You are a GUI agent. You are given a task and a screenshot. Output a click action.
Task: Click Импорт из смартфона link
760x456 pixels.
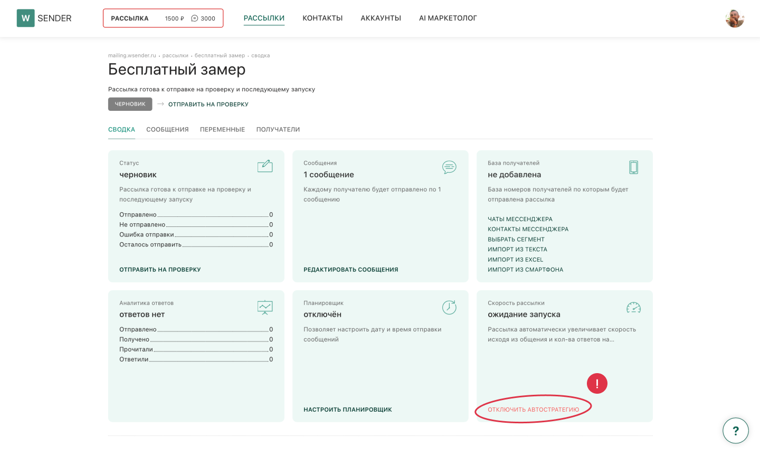(x=525, y=269)
